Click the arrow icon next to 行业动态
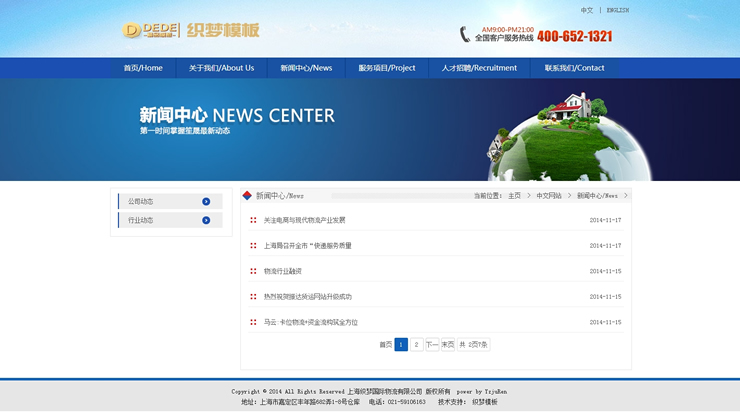Viewport: 740px width, 413px height. 206,220
